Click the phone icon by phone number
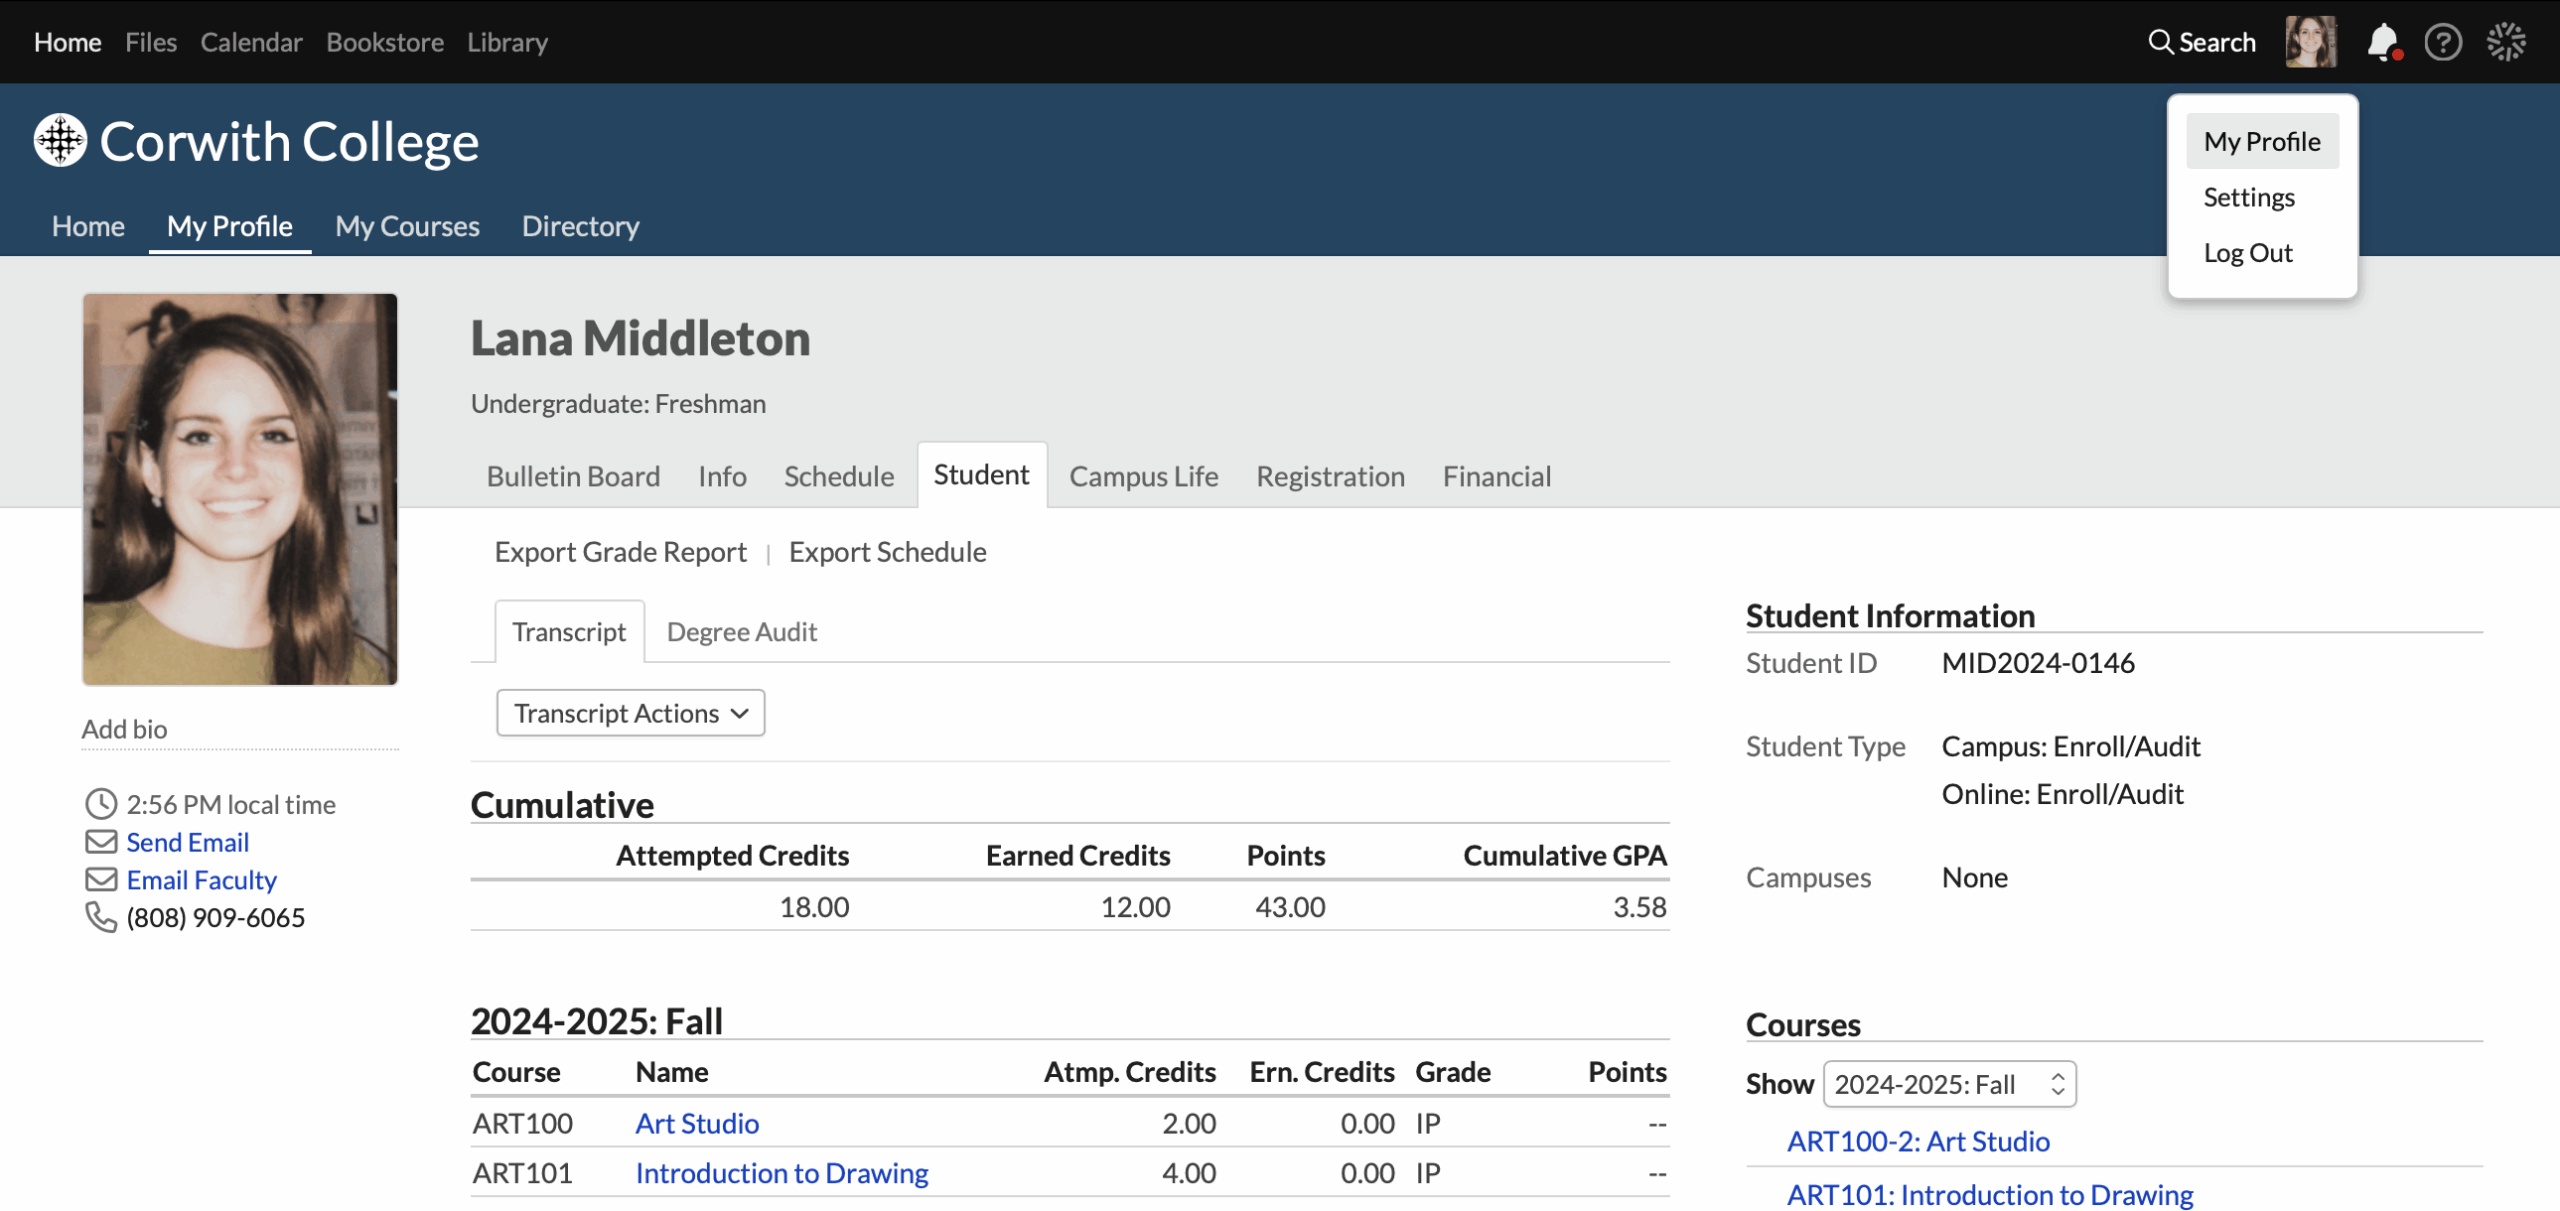Screen dimensions: 2560x1211 (101, 917)
